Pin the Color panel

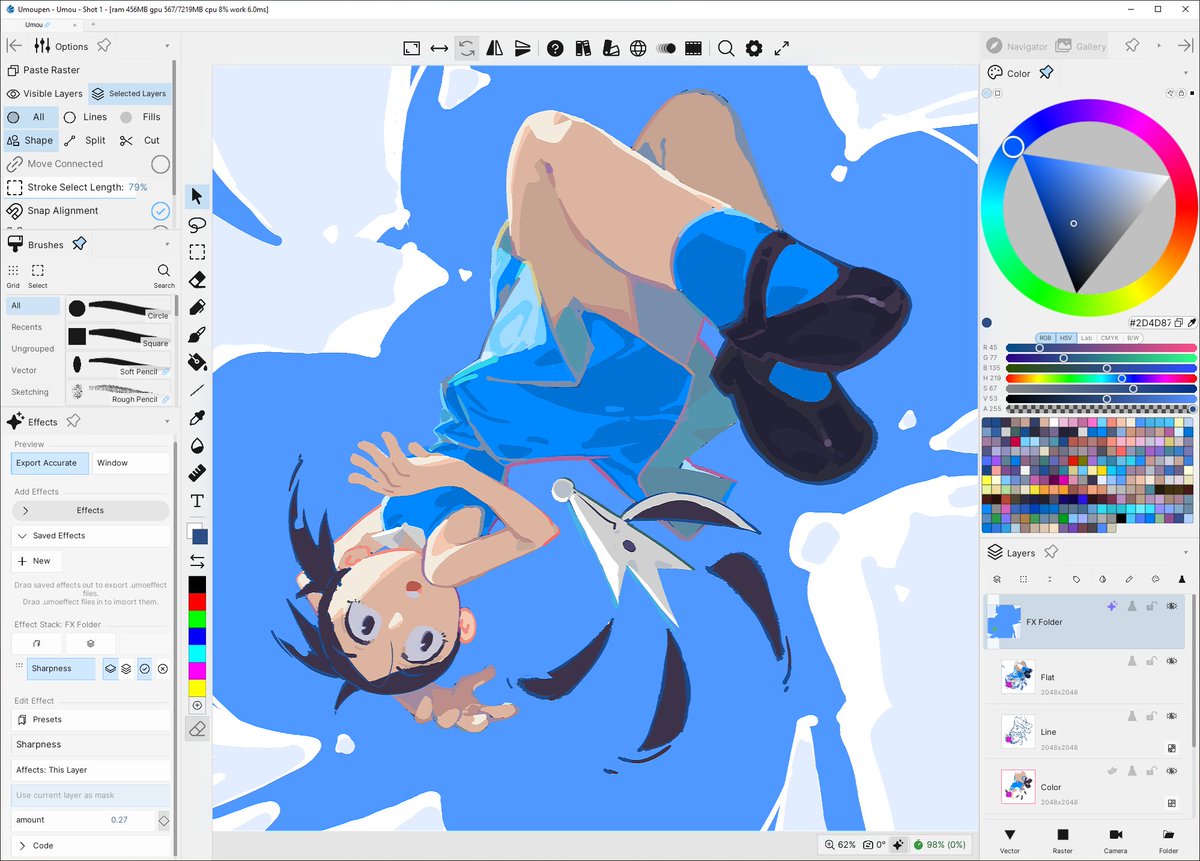click(1046, 73)
